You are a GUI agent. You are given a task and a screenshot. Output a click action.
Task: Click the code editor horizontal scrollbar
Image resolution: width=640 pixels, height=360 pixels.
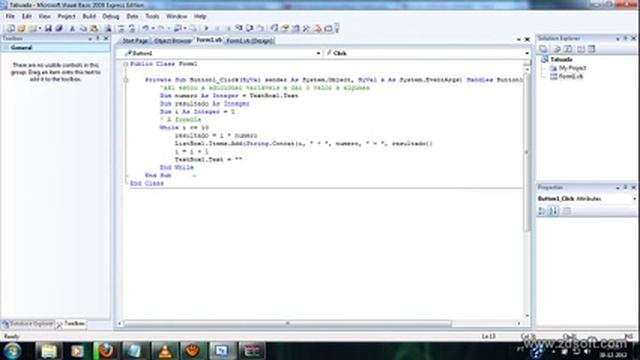point(287,324)
